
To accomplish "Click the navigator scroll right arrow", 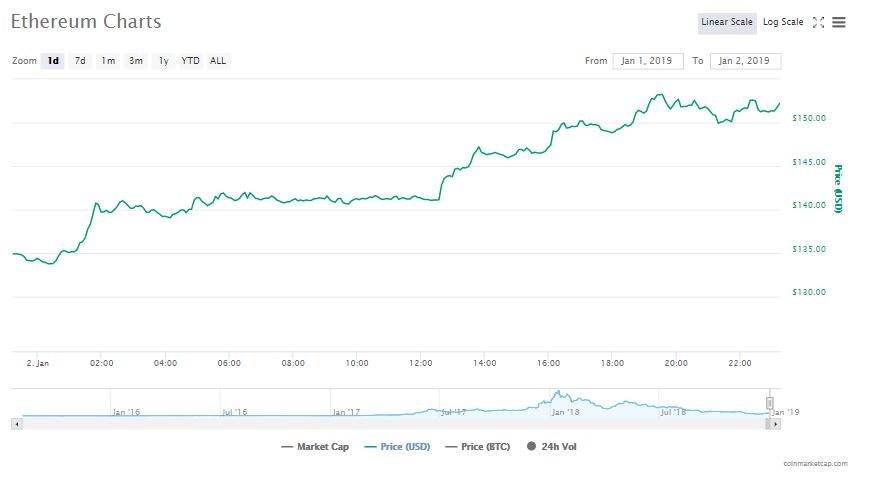I will pos(775,424).
